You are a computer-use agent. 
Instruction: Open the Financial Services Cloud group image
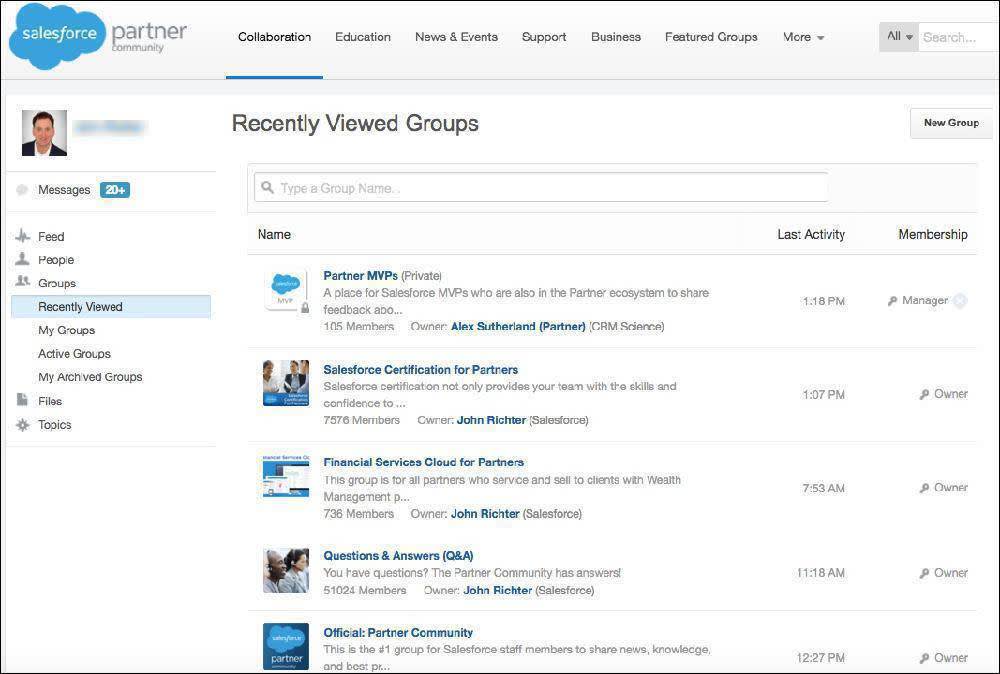coord(286,476)
